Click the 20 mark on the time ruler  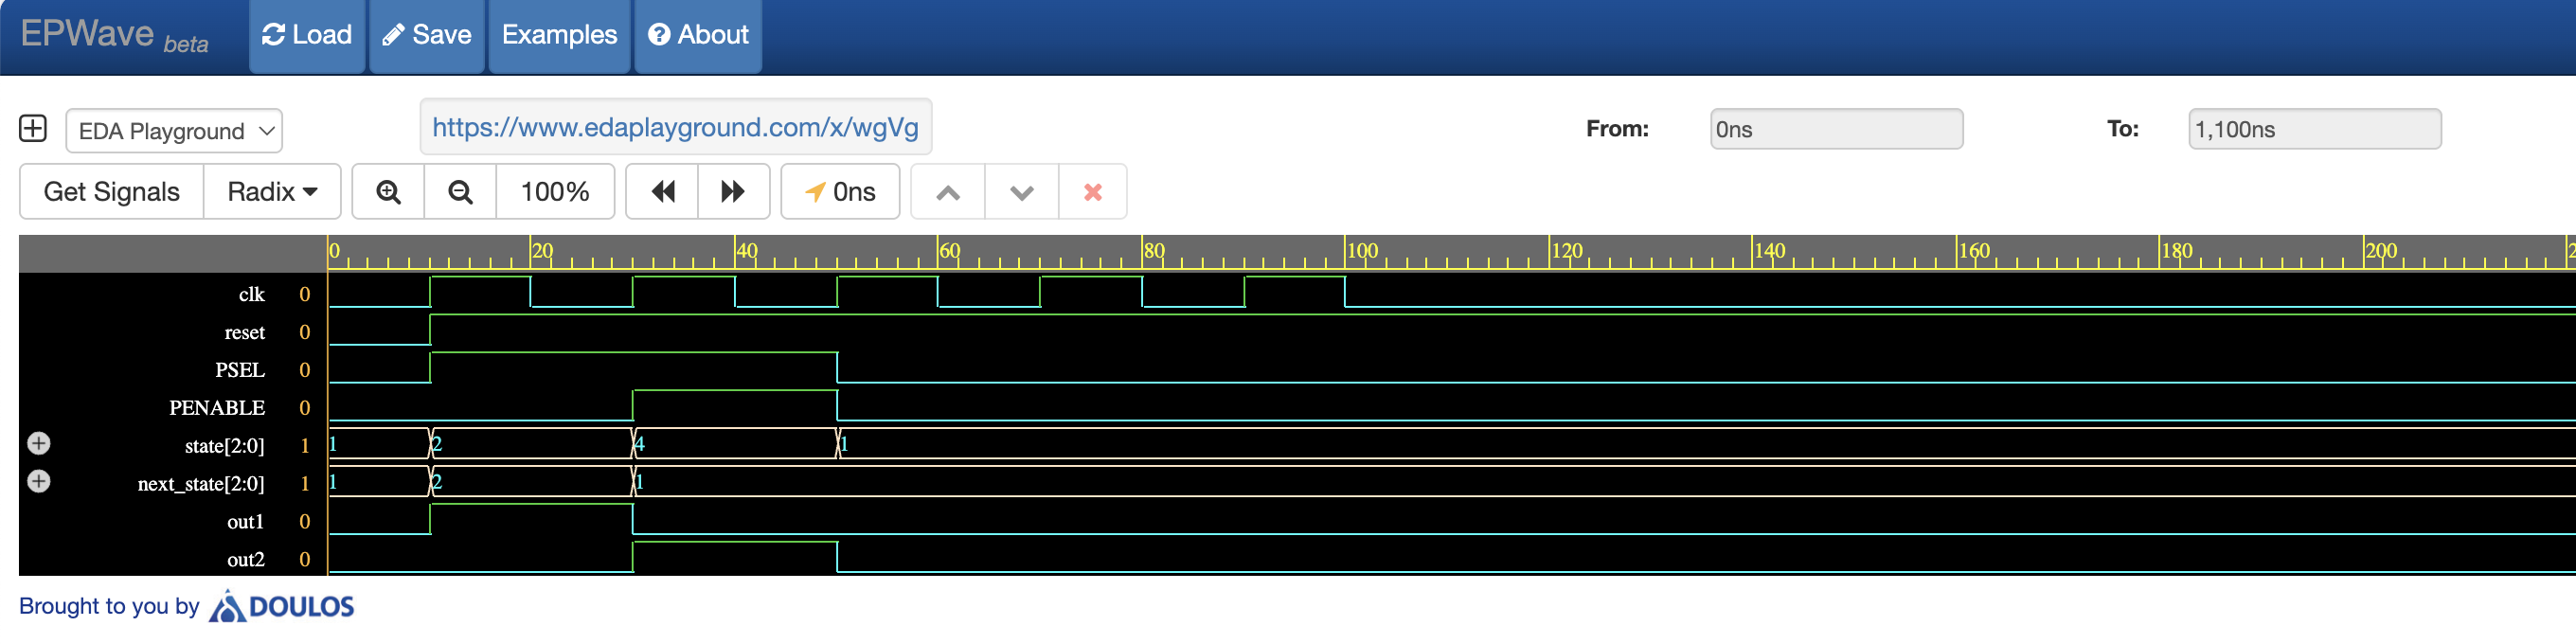[x=542, y=251]
